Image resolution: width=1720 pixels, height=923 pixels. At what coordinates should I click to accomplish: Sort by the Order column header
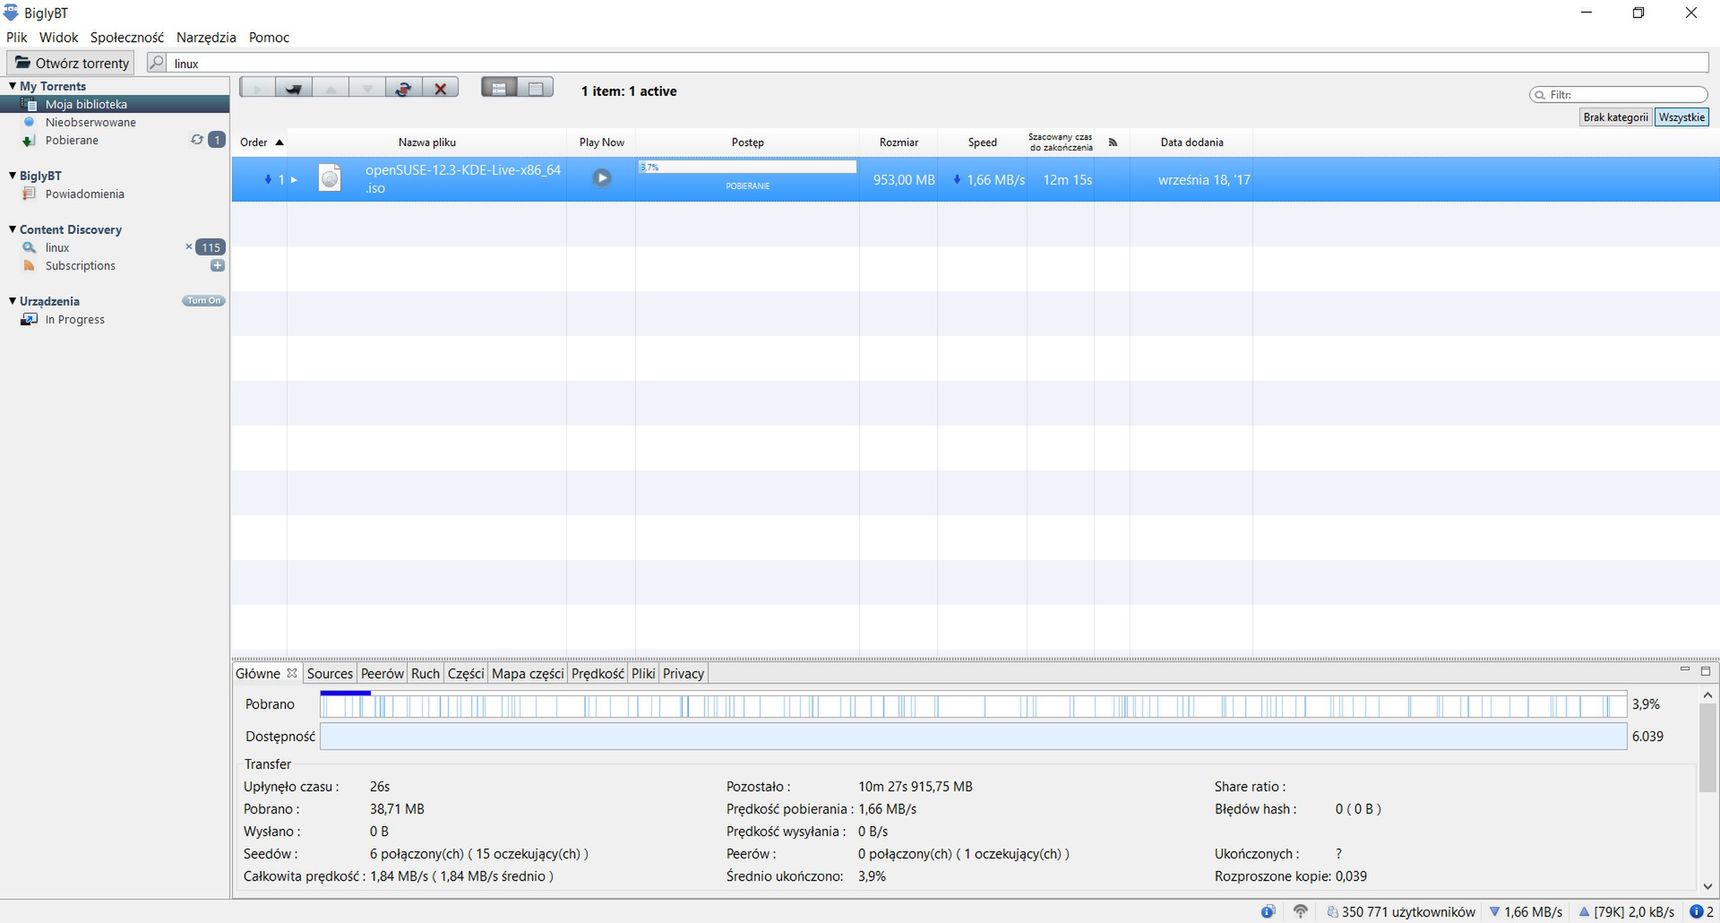pos(260,142)
